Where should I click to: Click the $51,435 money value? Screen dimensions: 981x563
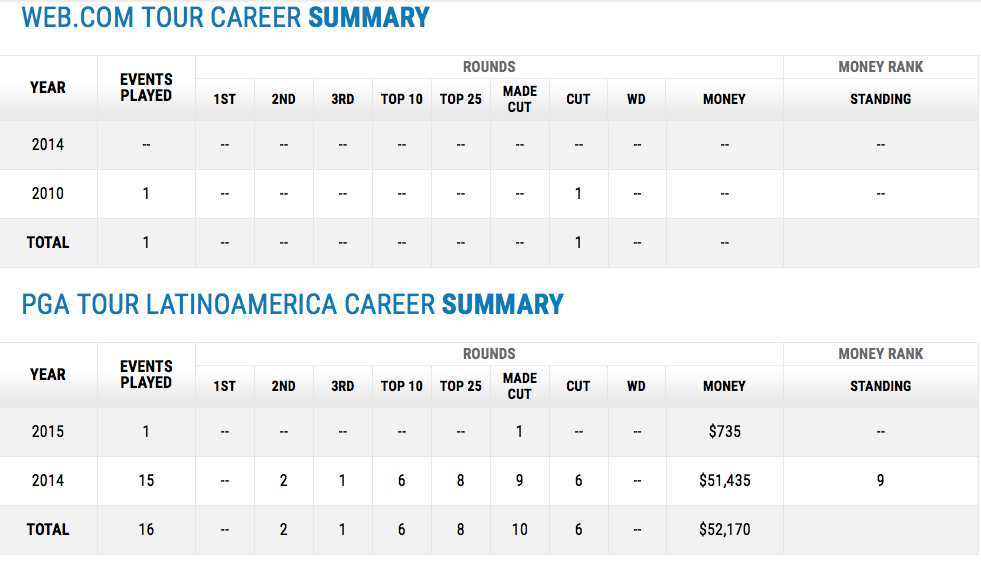[x=724, y=480]
